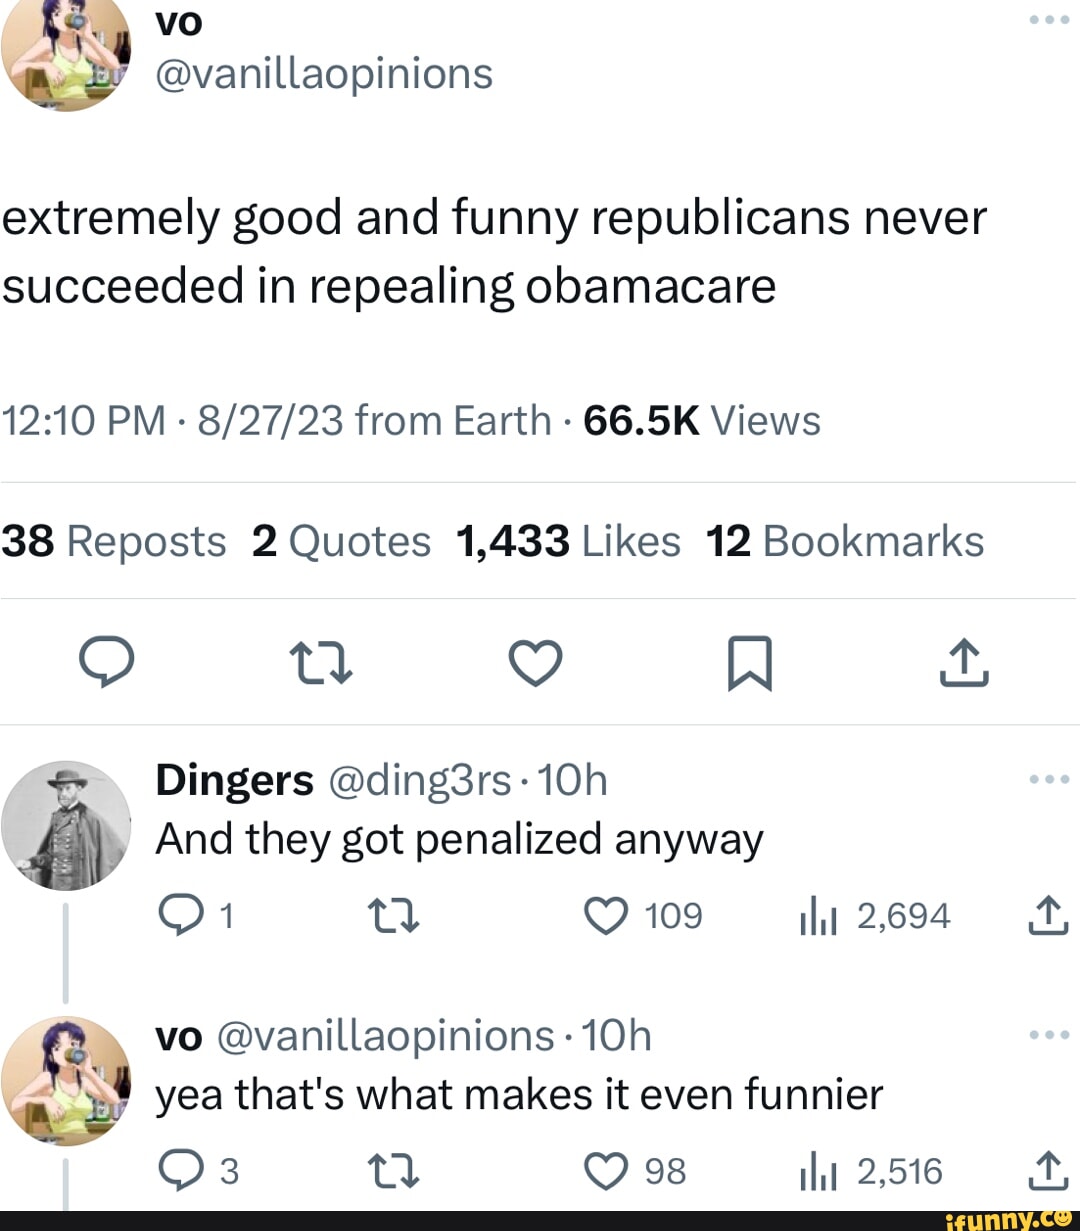The image size is (1080, 1231).
Task: Click the repost icon on Dingers' reply
Action: tap(394, 914)
